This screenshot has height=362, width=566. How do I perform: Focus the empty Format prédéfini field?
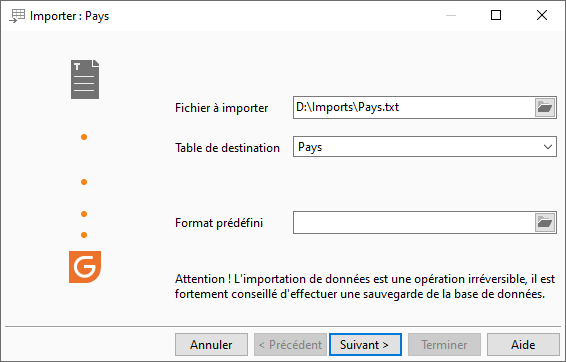(x=414, y=222)
